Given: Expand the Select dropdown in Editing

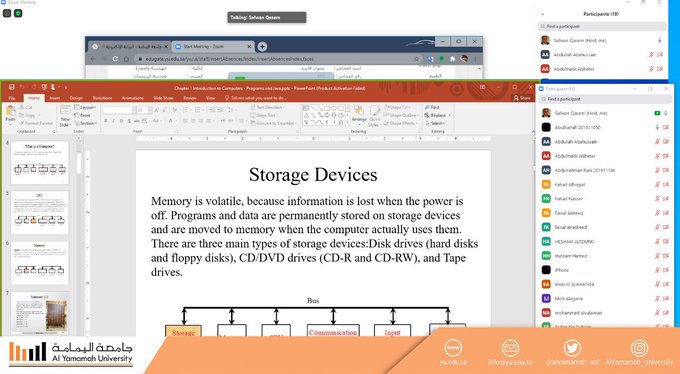Looking at the screenshot, I should click(x=435, y=123).
